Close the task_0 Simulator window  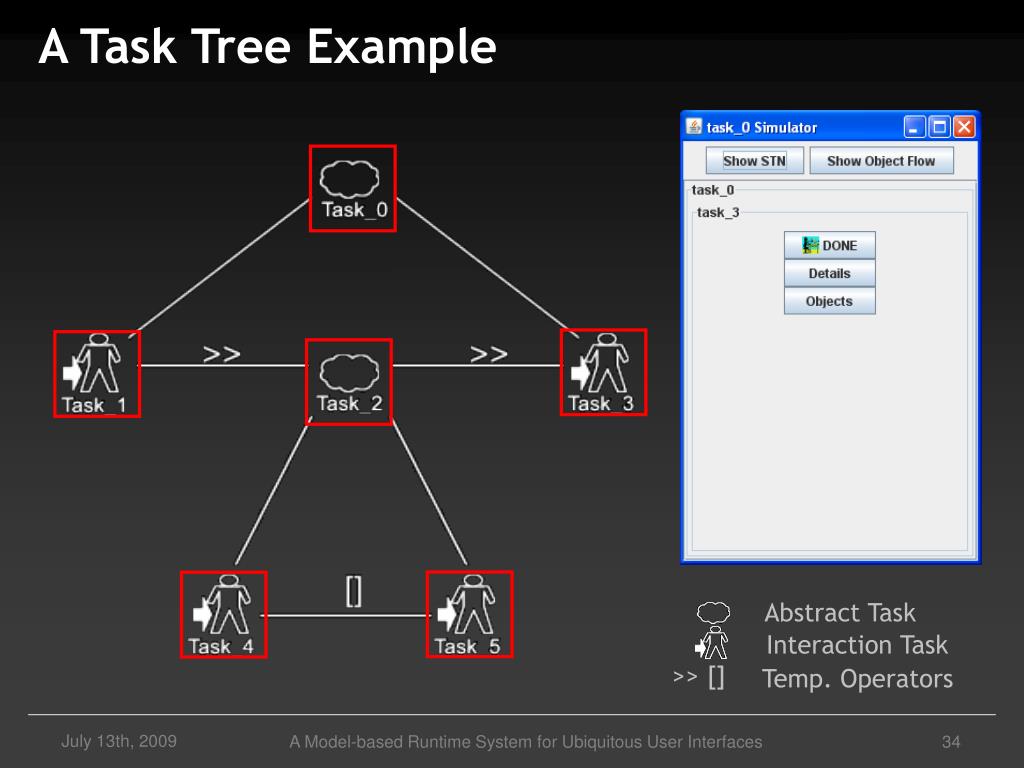point(964,127)
